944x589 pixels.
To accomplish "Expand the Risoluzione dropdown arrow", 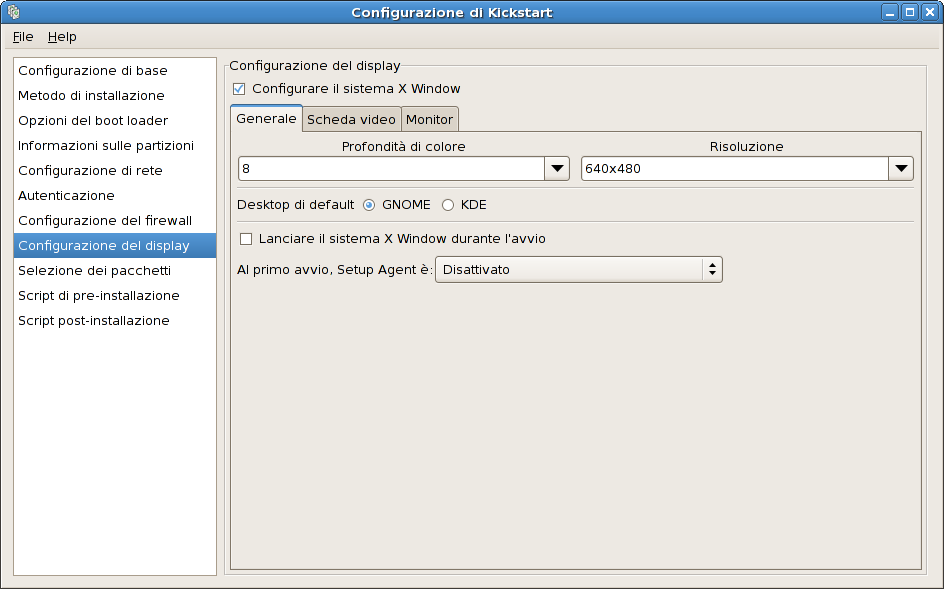I will (901, 169).
